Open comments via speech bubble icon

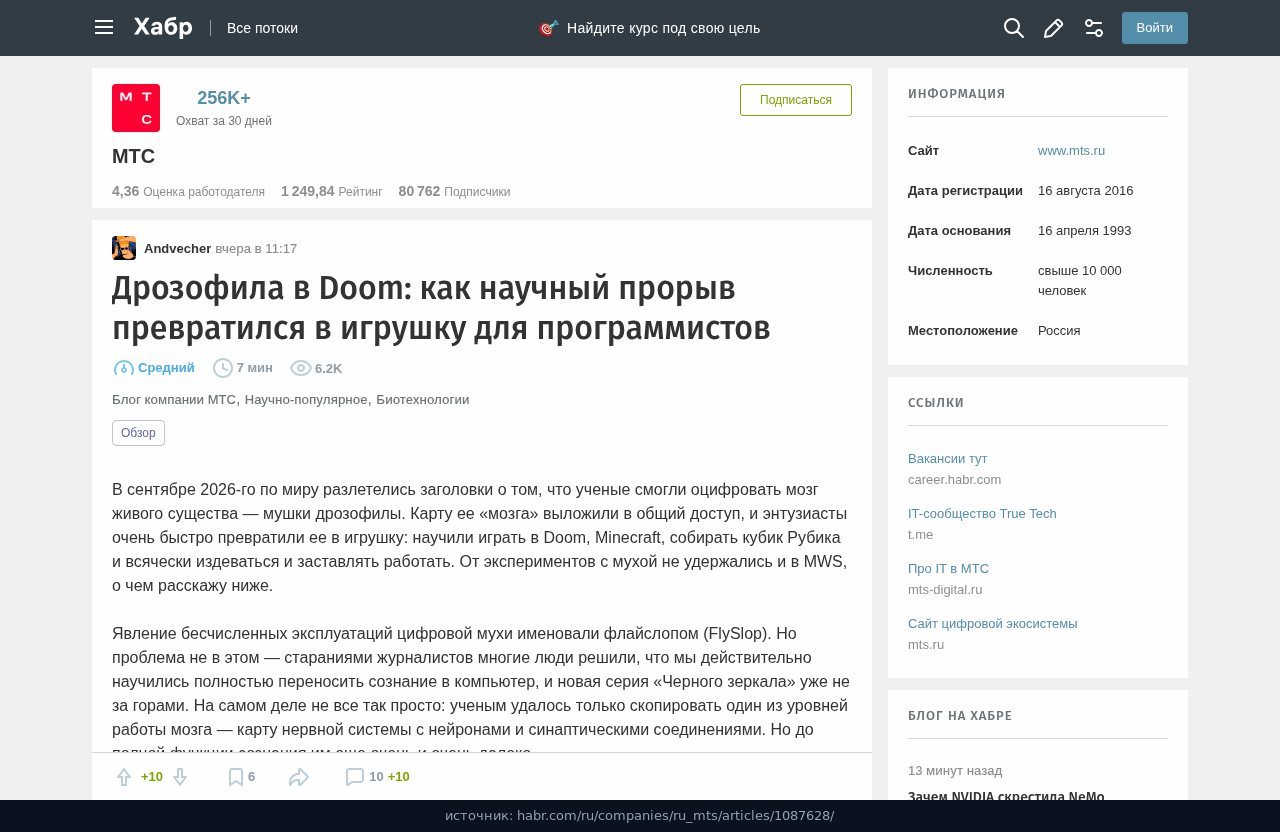pyautogui.click(x=355, y=777)
